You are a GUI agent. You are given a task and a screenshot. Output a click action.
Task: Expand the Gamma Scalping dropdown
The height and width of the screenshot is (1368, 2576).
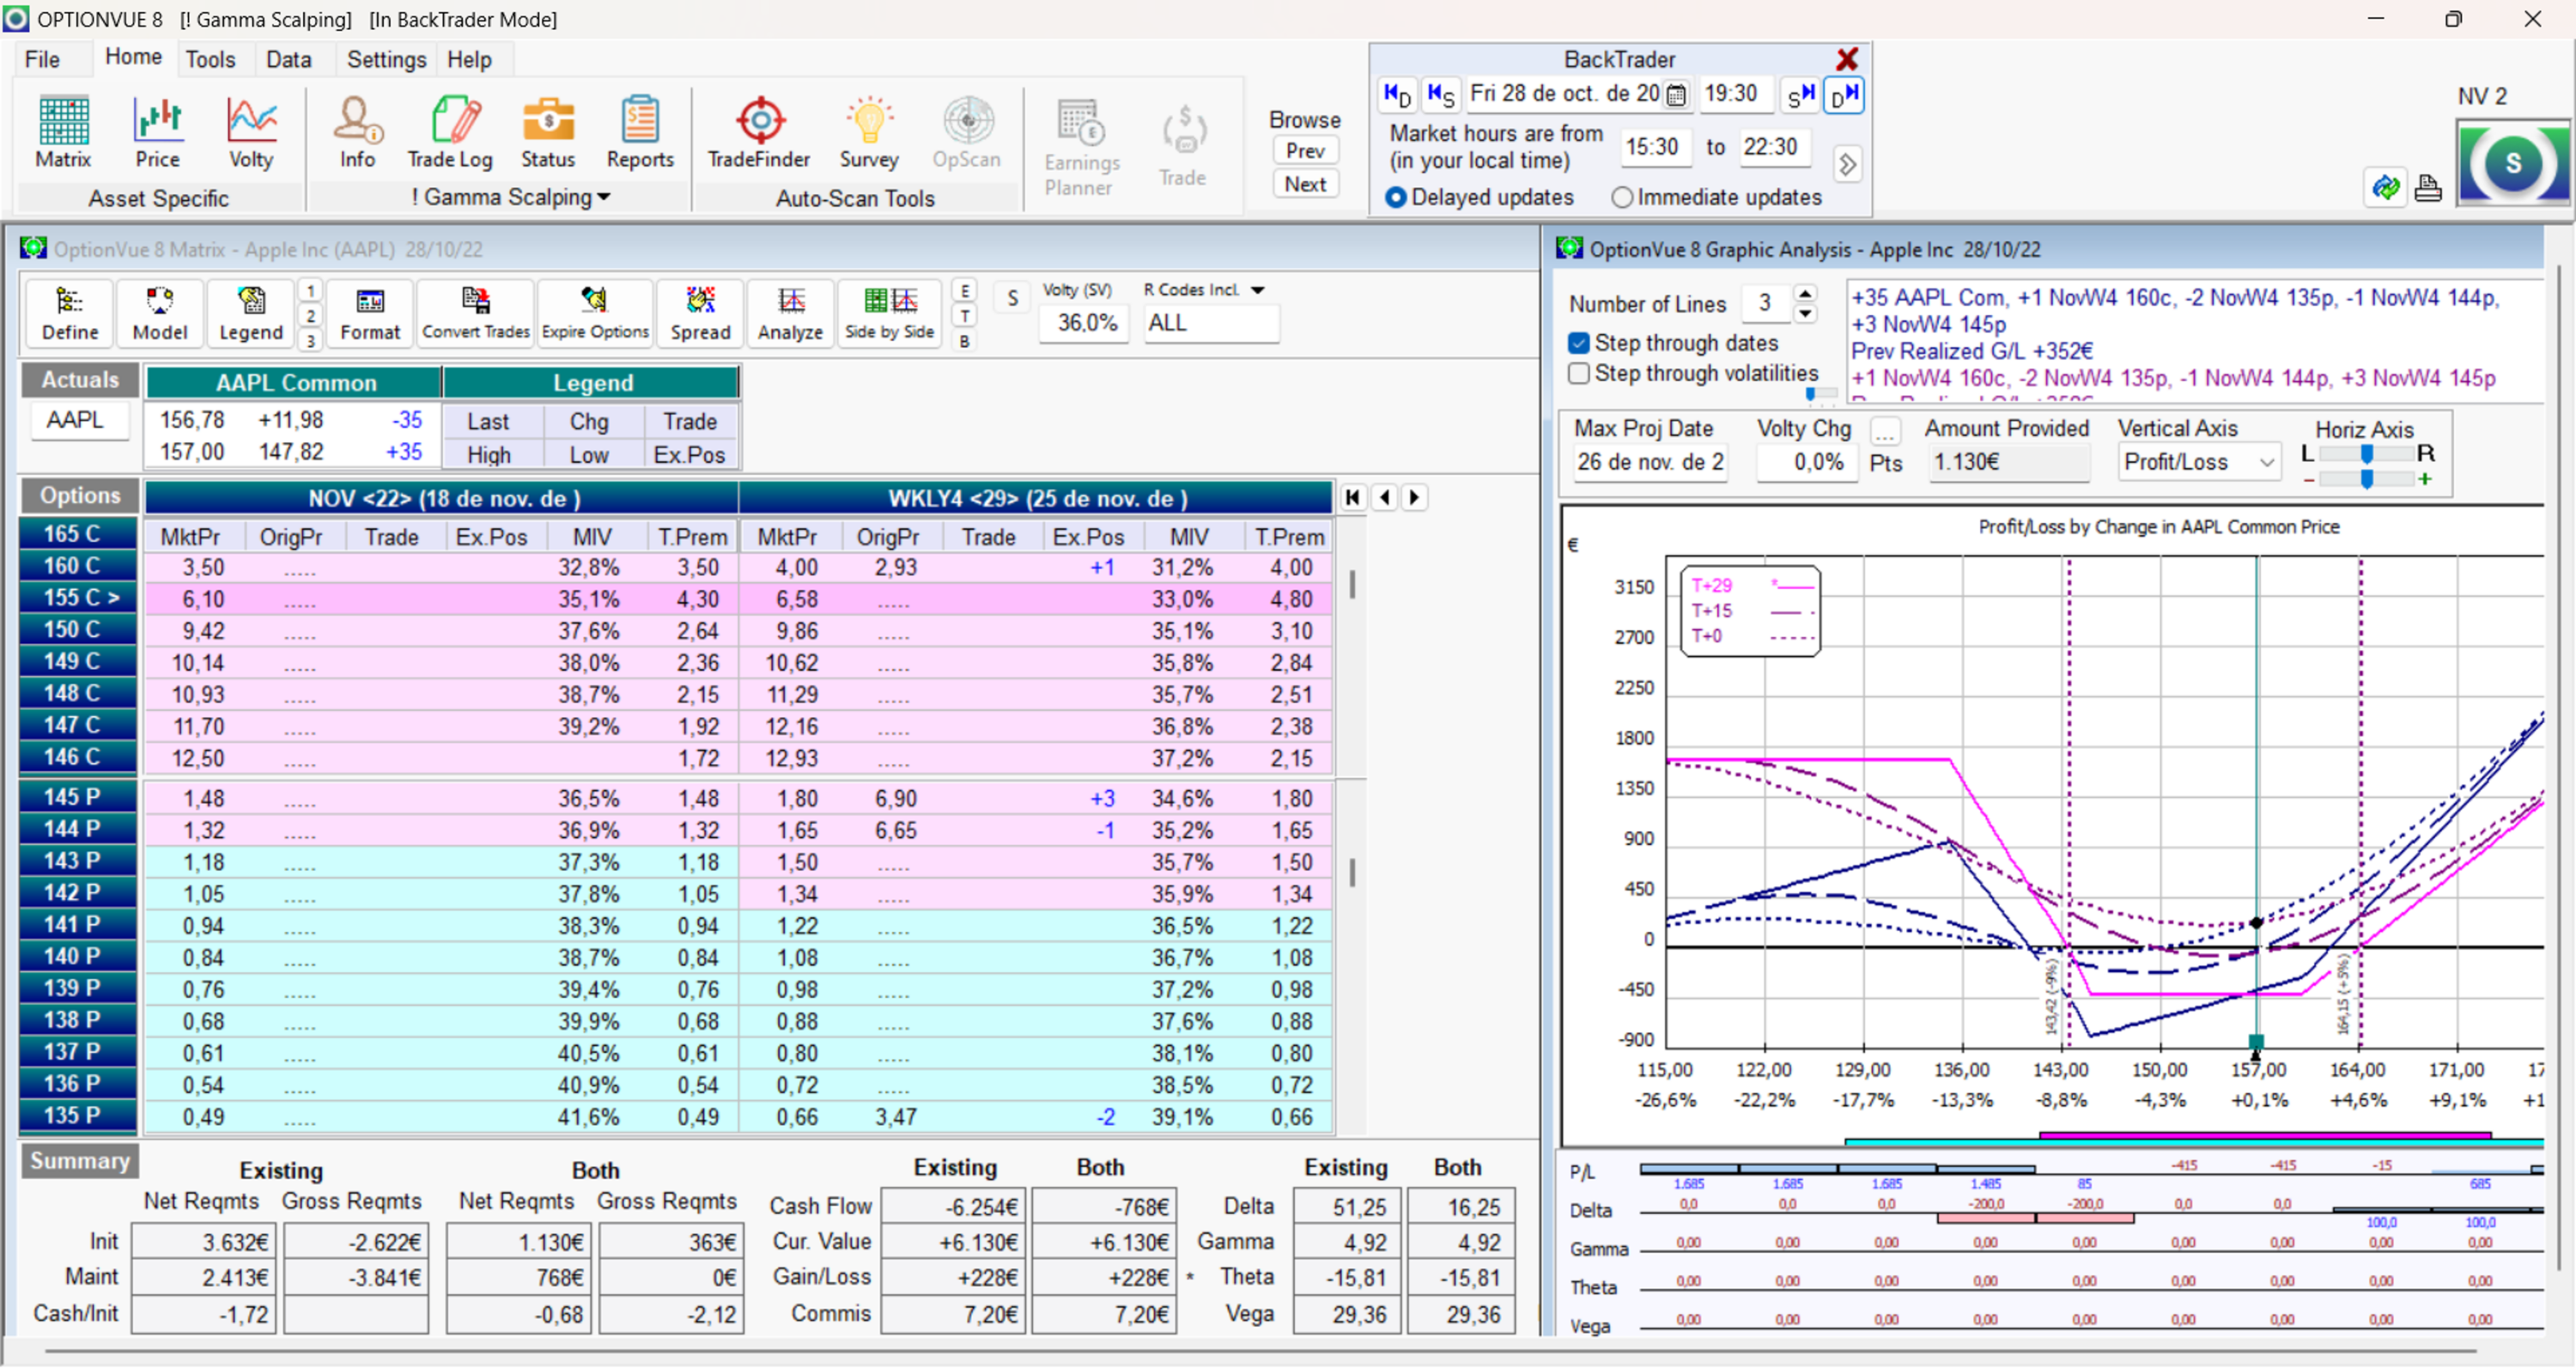[511, 198]
